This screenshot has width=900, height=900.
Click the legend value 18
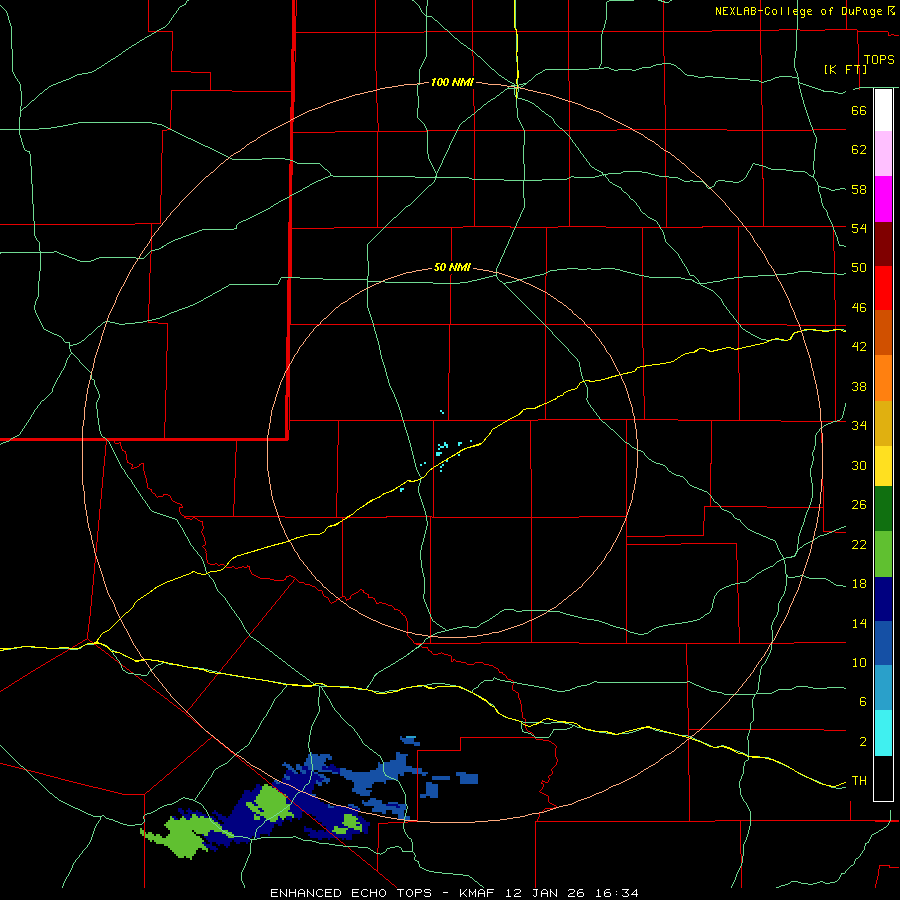coord(859,584)
